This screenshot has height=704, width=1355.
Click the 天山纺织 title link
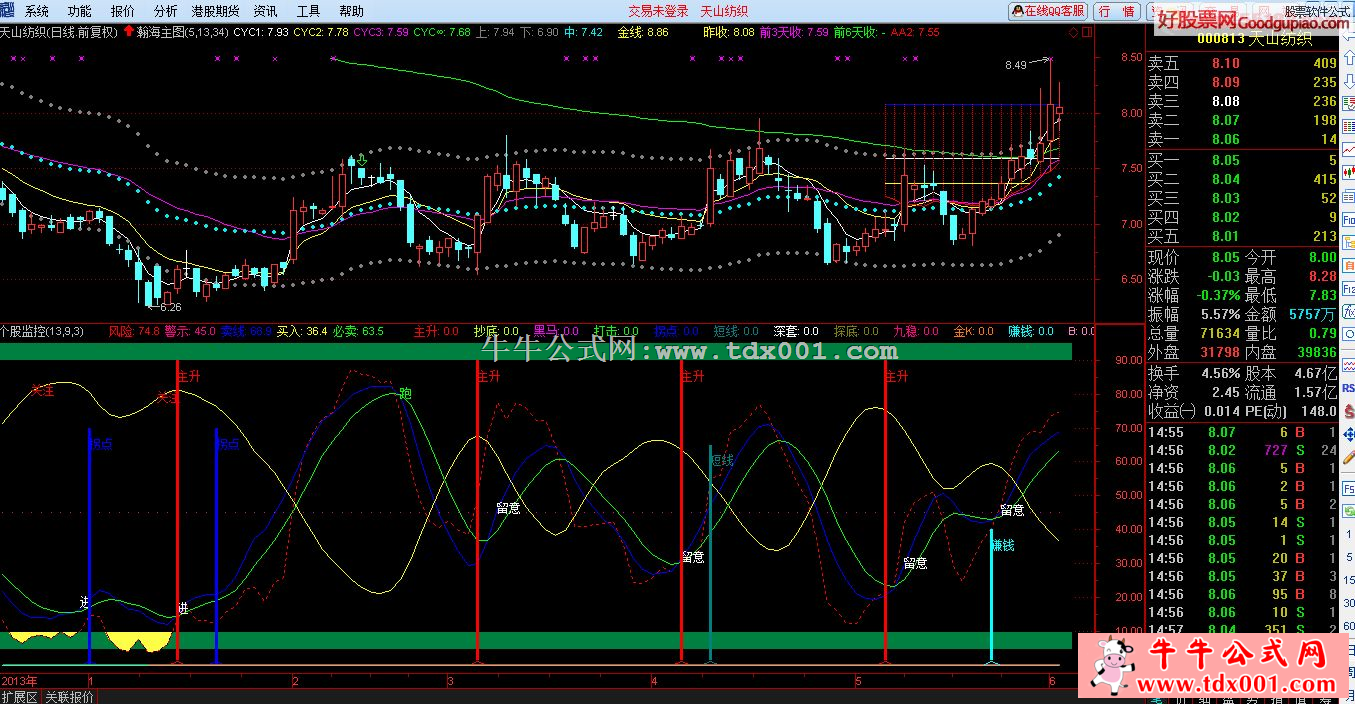coord(724,11)
